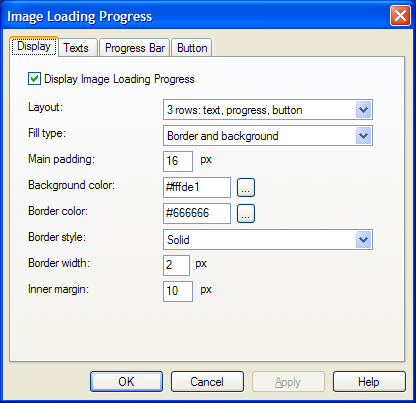Close the Image Loading Progress dialog
This screenshot has width=416, height=403.
(x=400, y=16)
